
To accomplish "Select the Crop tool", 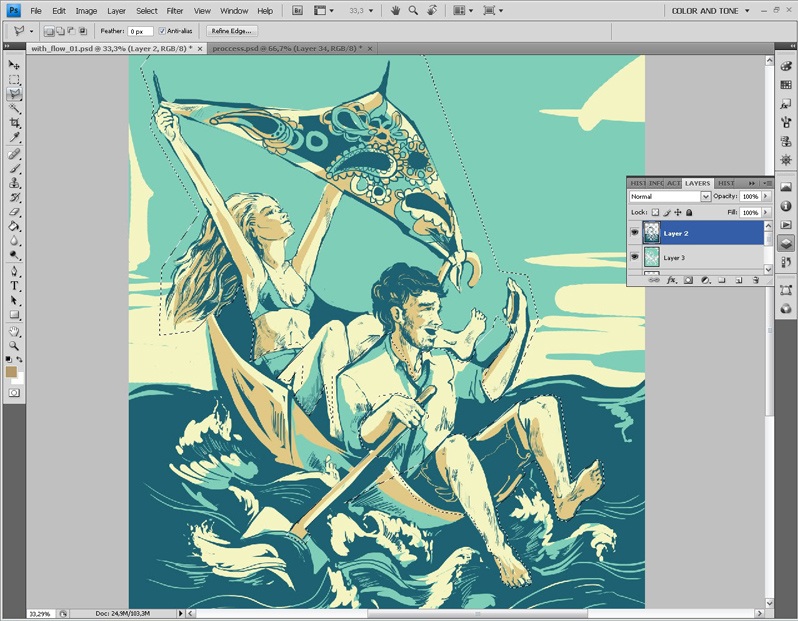I will pyautogui.click(x=14, y=122).
